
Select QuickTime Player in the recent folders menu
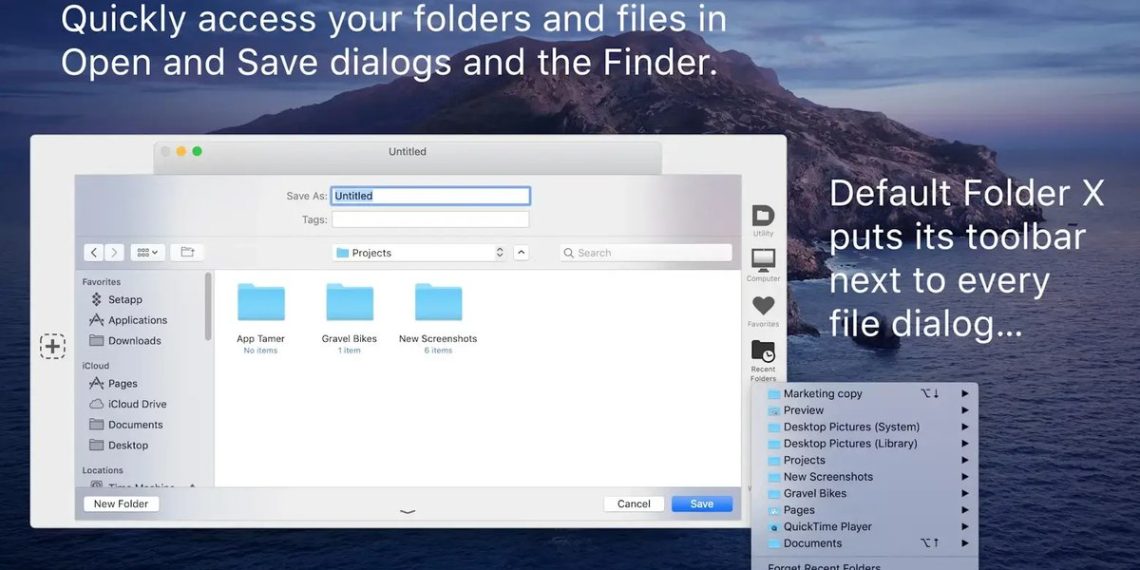pos(827,527)
